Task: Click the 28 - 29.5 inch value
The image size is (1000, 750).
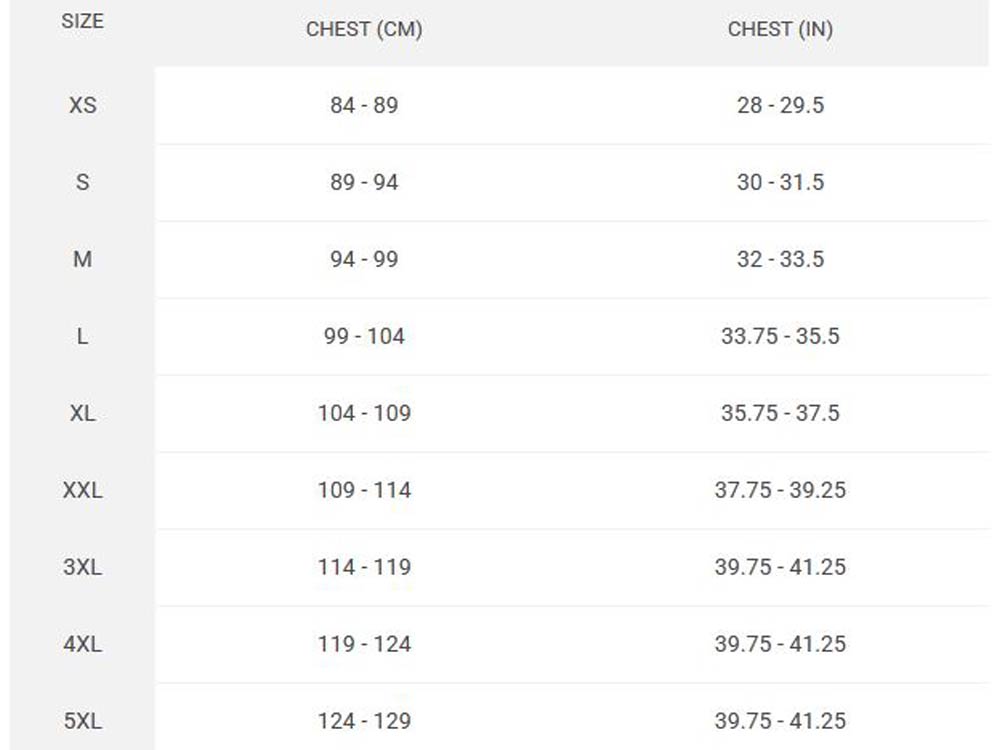Action: pos(780,105)
